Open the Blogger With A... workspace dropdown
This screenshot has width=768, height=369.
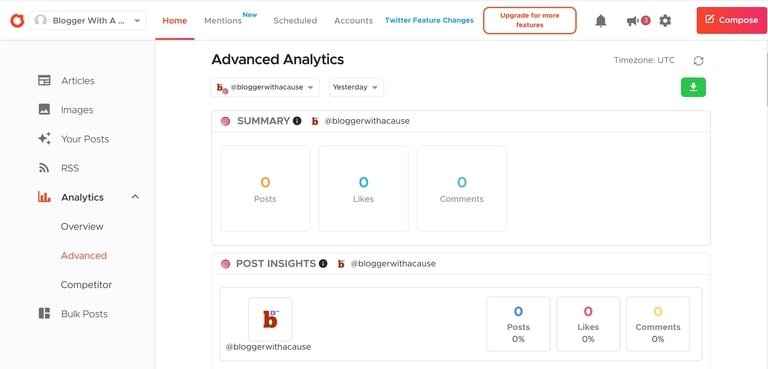point(87,21)
